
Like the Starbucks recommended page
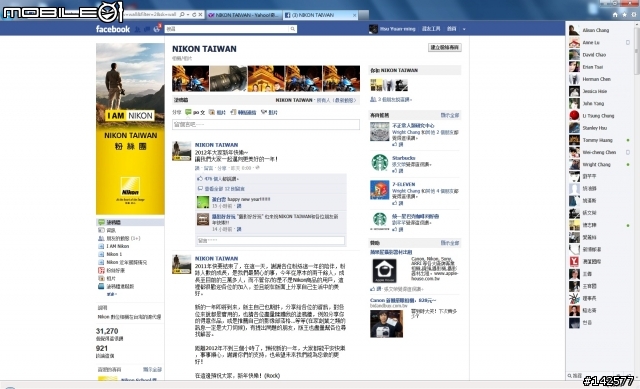(x=398, y=171)
